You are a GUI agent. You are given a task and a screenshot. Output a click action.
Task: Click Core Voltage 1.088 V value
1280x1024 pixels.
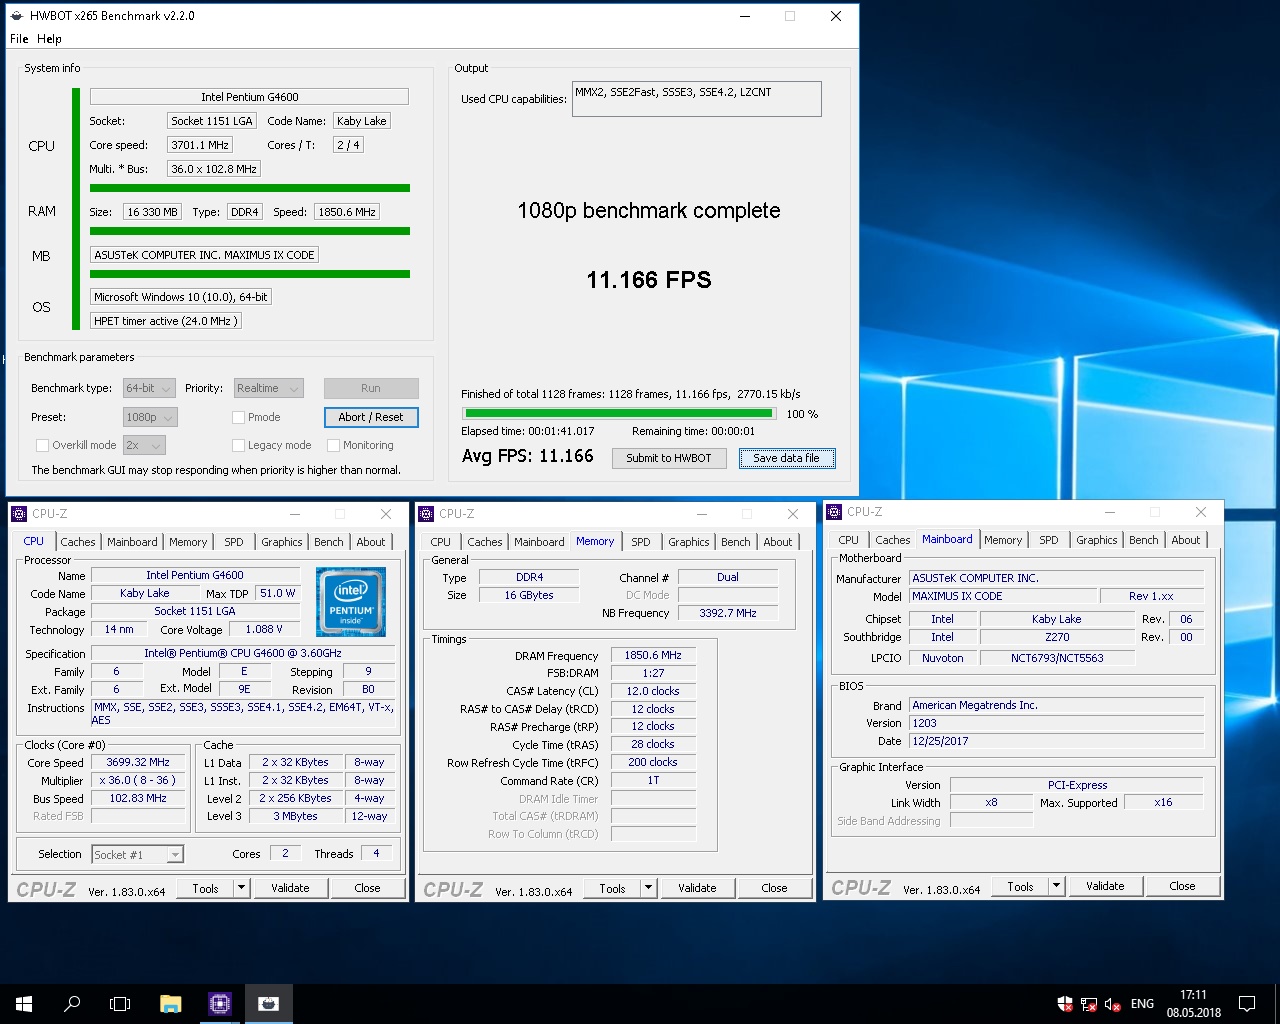264,629
